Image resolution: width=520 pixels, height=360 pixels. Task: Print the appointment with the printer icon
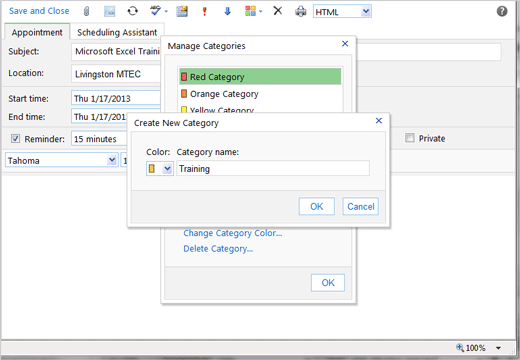point(301,11)
